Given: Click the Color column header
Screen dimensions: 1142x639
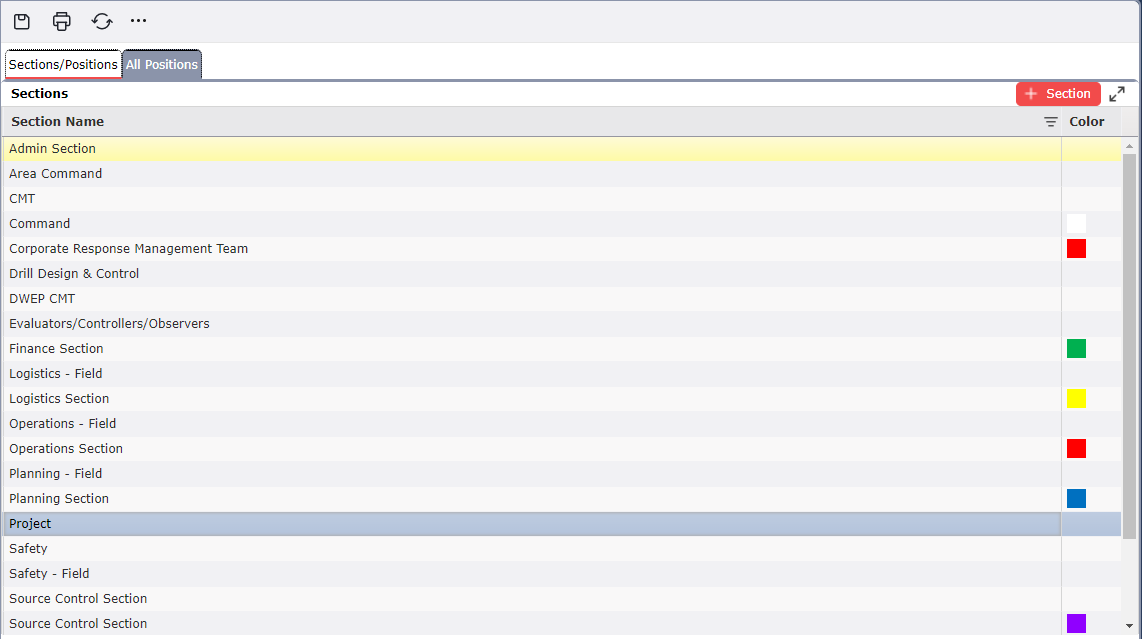Looking at the screenshot, I should 1087,122.
